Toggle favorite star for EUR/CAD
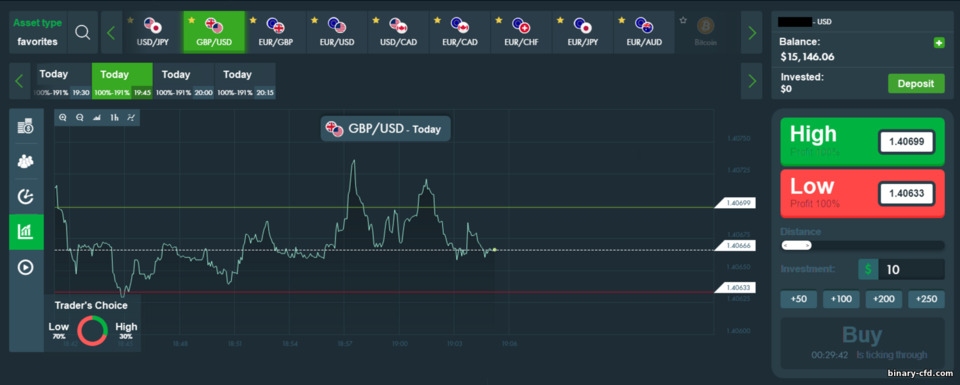The height and width of the screenshot is (385, 960). 437,20
